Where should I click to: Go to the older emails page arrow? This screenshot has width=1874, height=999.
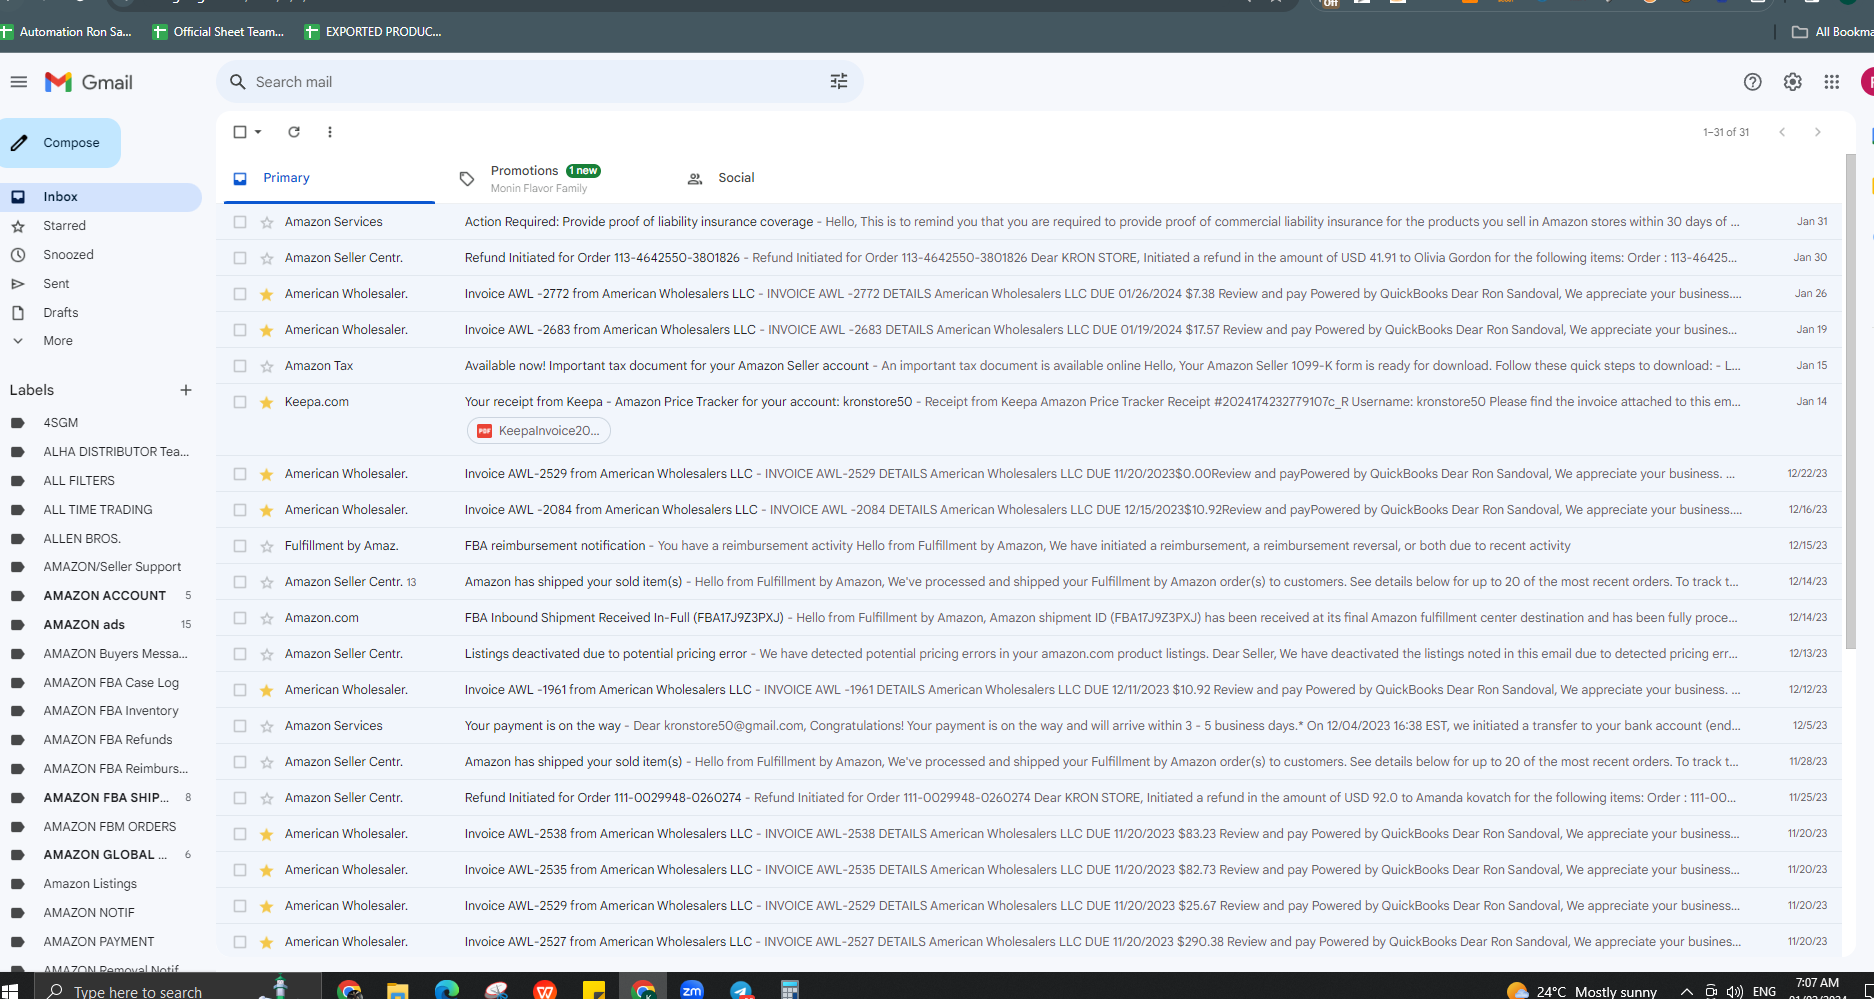tap(1818, 132)
